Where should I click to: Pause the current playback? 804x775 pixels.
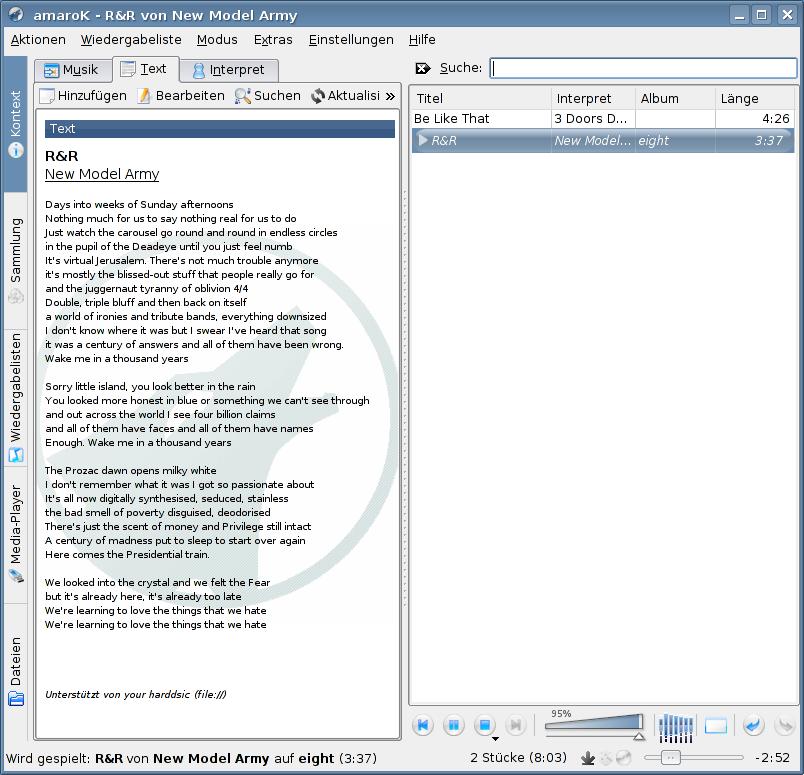(x=453, y=725)
